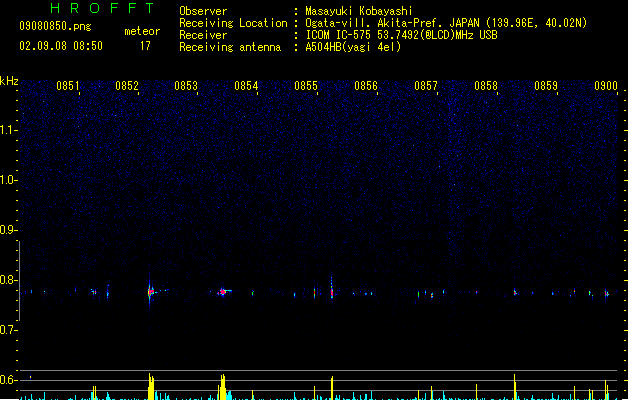Click observer name Masayuki Kobayashi
This screenshot has width=629, height=400.
[359, 11]
